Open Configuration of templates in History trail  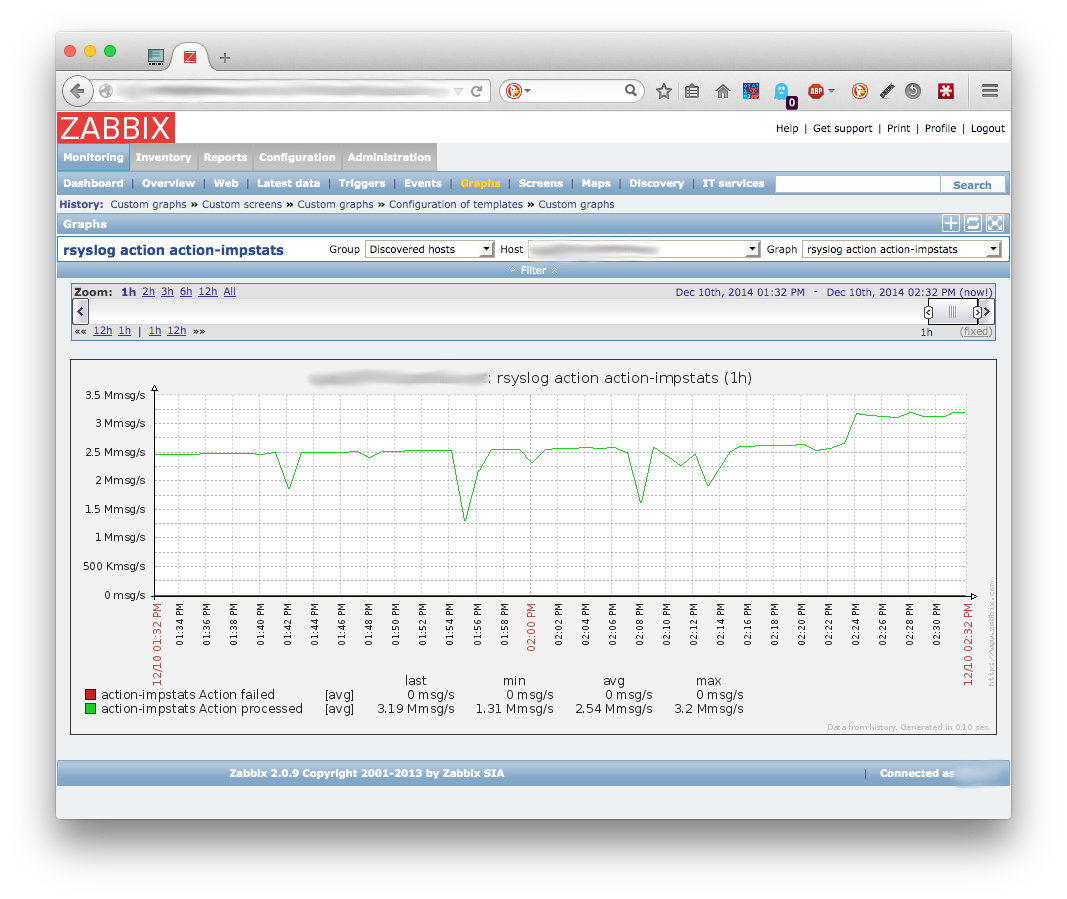pyautogui.click(x=456, y=204)
